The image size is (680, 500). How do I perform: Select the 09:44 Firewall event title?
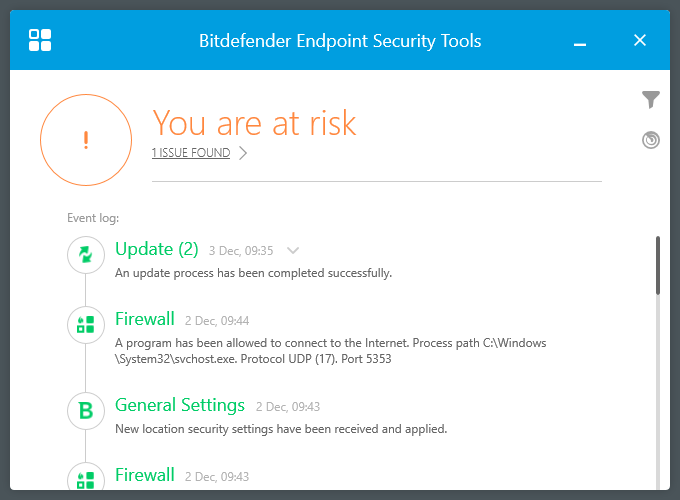145,319
